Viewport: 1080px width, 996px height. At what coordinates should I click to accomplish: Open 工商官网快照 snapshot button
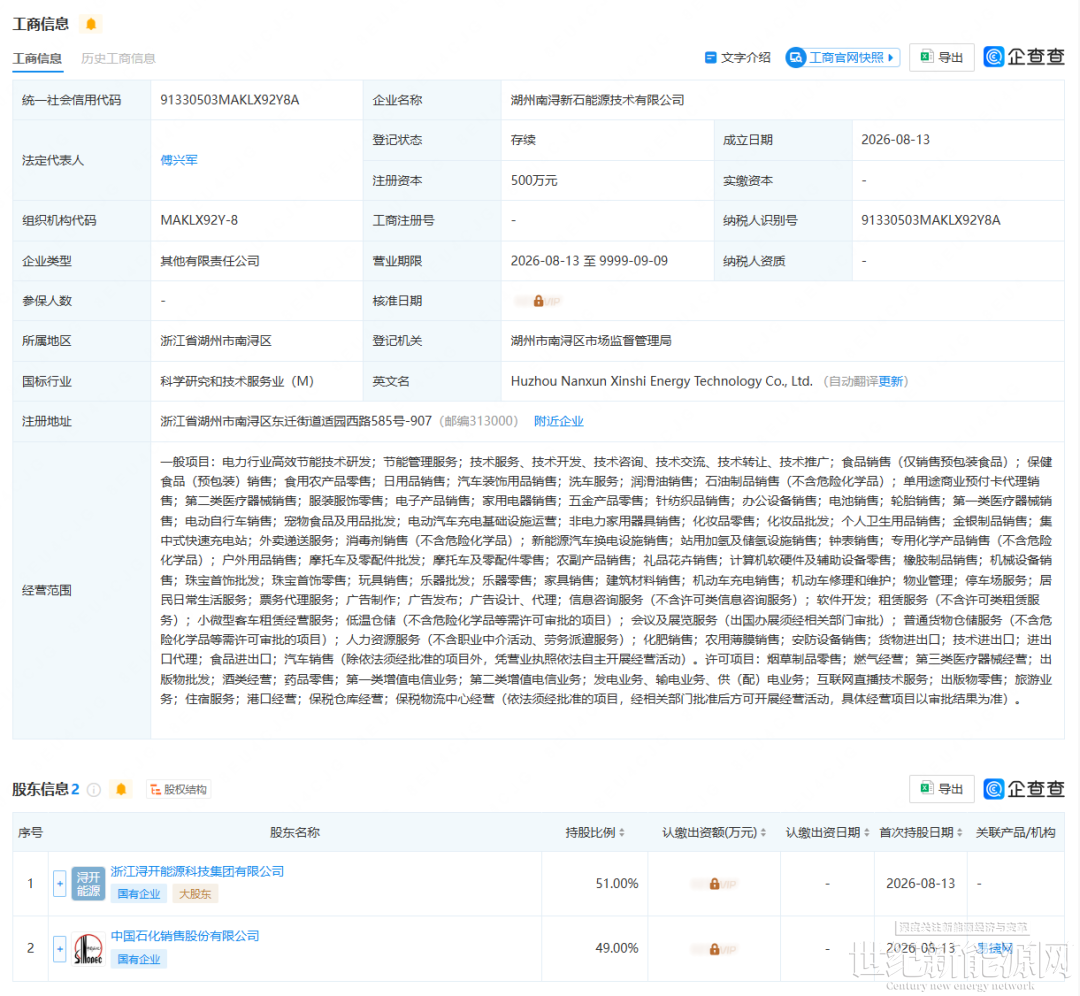coord(842,58)
